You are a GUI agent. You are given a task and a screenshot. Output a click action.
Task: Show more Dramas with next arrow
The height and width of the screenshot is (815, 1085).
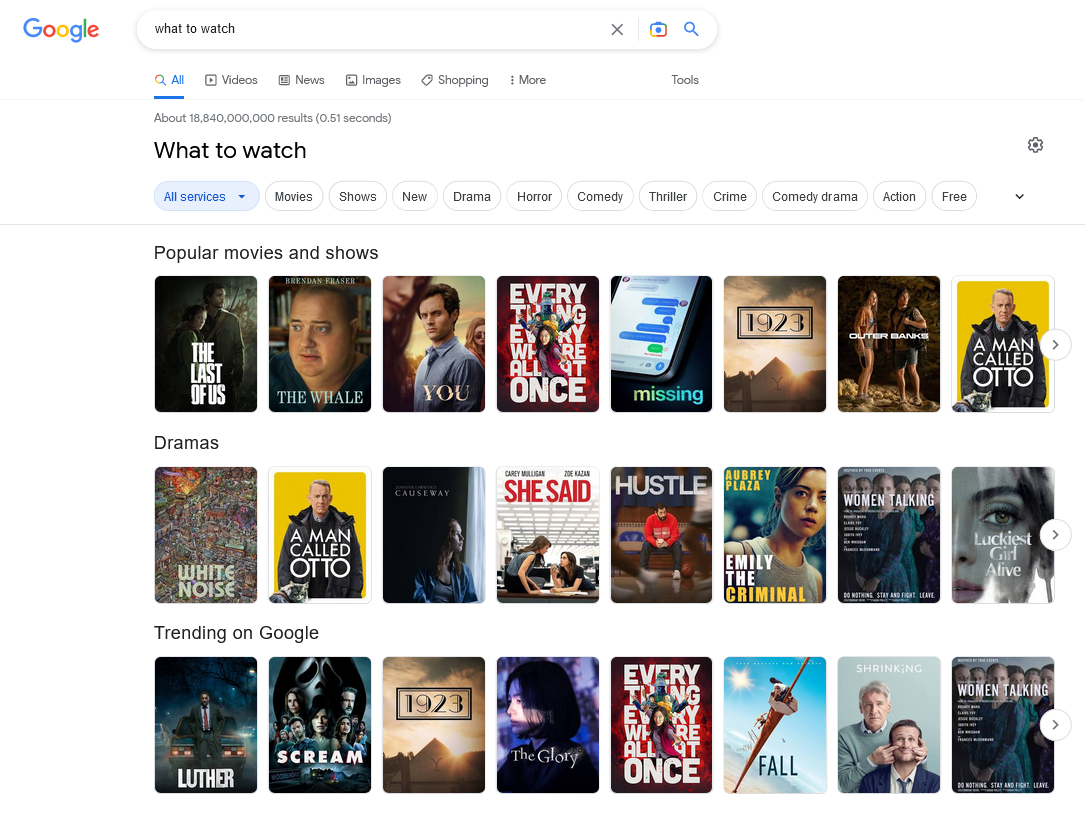tap(1055, 535)
